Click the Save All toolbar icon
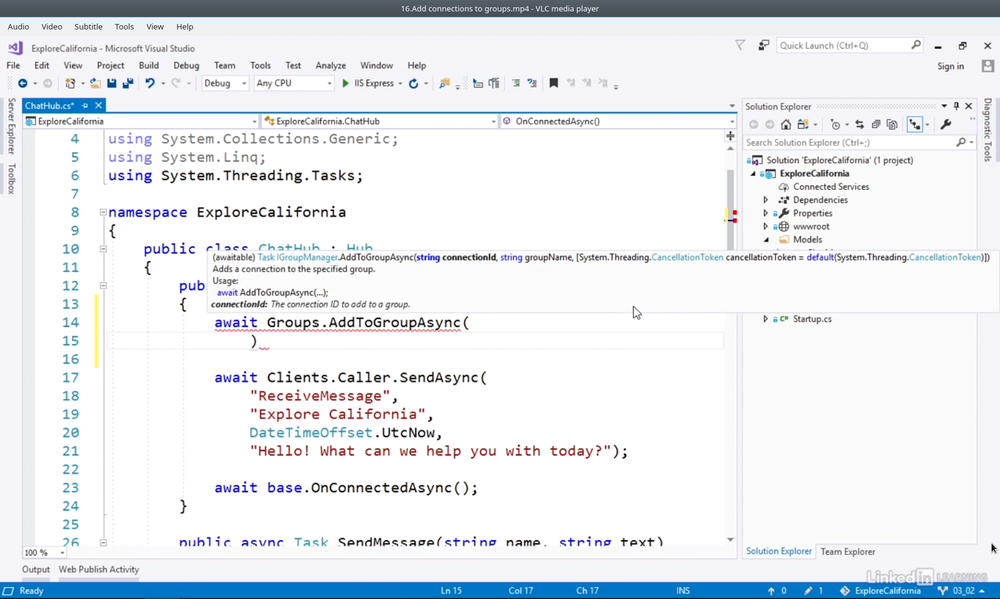 coord(128,84)
